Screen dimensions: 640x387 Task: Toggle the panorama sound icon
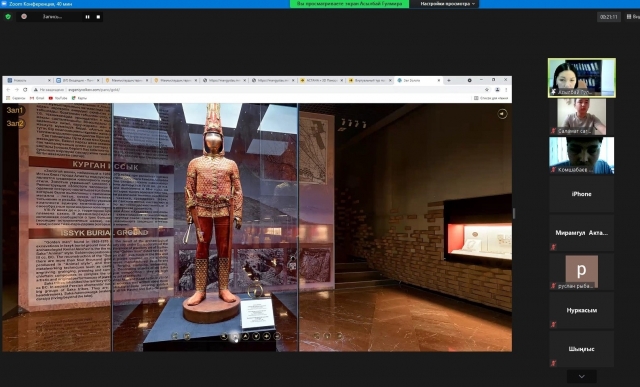502,114
